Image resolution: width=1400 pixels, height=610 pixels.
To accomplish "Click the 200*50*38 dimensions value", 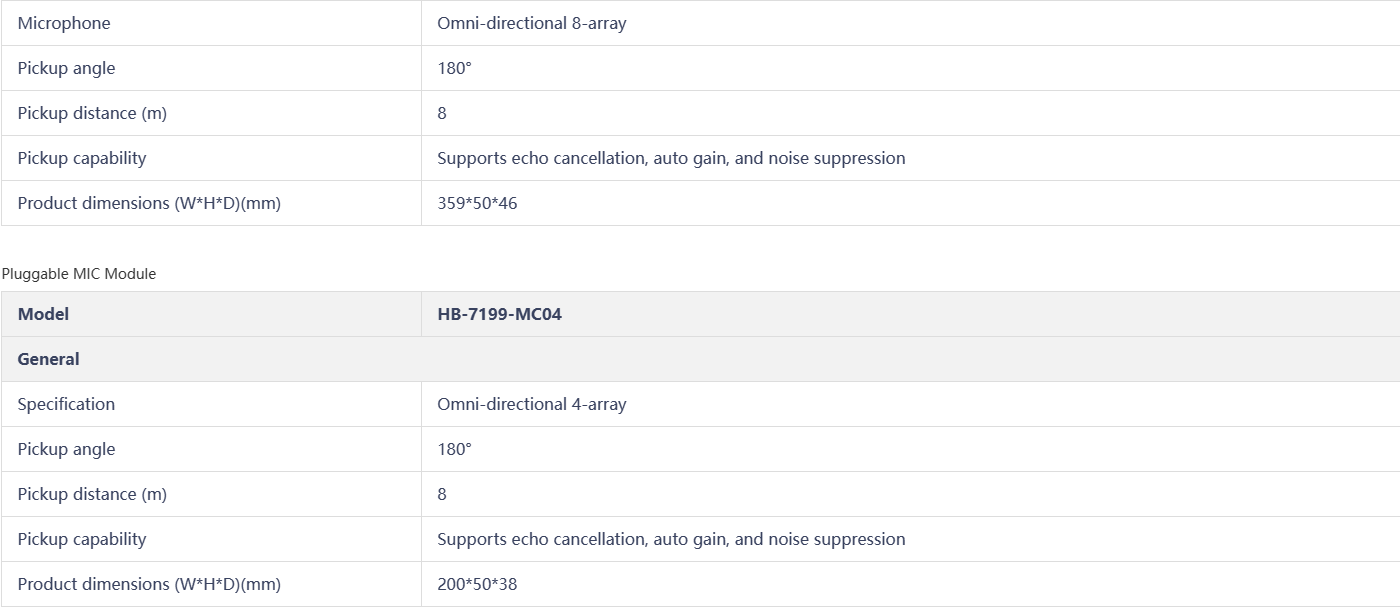I will 477,584.
